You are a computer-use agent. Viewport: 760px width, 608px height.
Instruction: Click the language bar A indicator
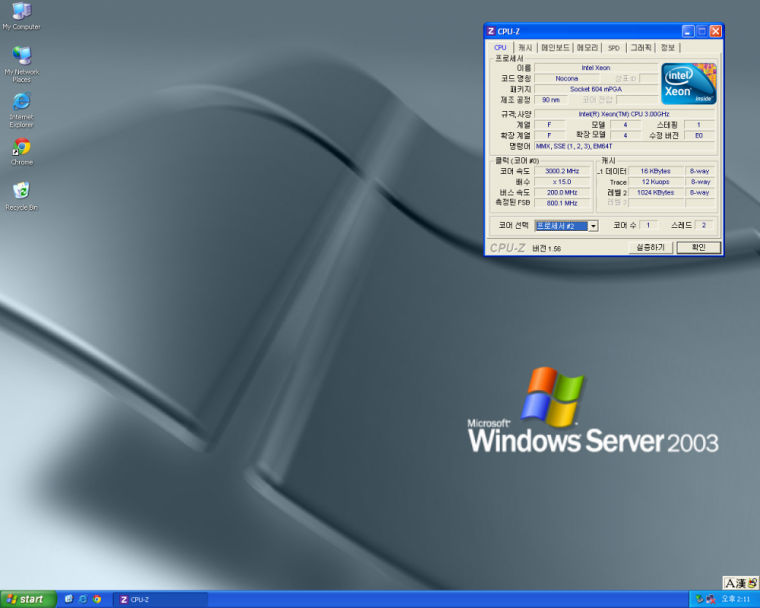click(729, 583)
